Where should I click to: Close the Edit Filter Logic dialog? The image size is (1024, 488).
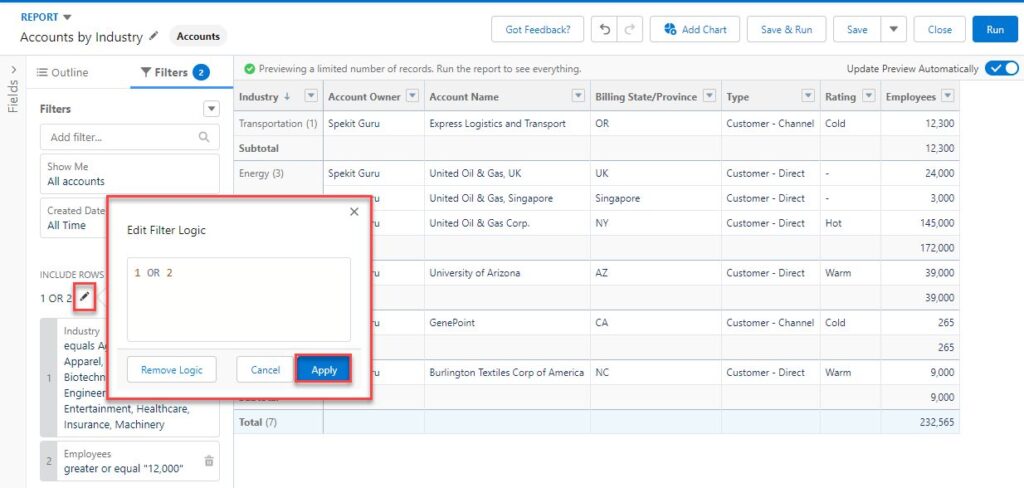click(354, 212)
